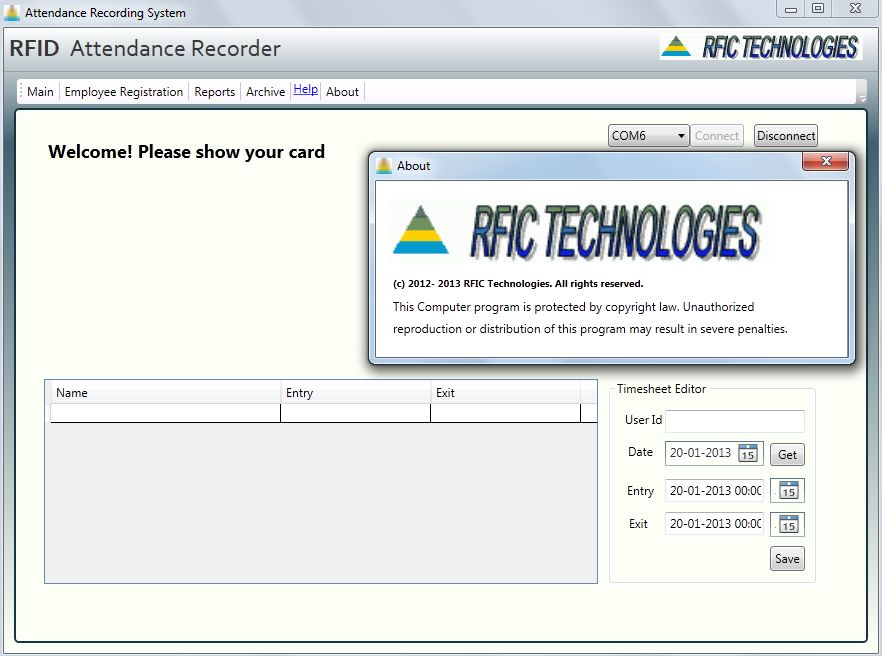Sort by the Entry column header
Image resolution: width=882 pixels, height=656 pixels.
[x=356, y=393]
